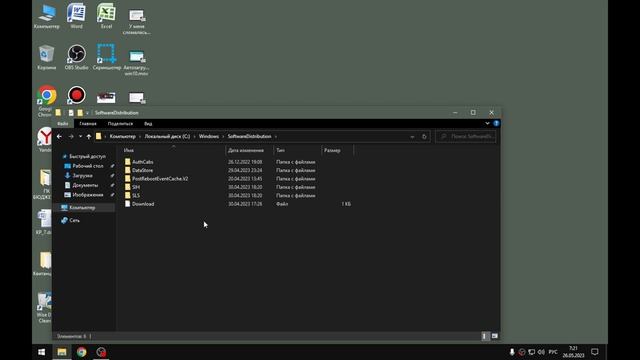The image size is (640, 360).
Task: Select the Word desktop shortcut
Action: pos(76,17)
